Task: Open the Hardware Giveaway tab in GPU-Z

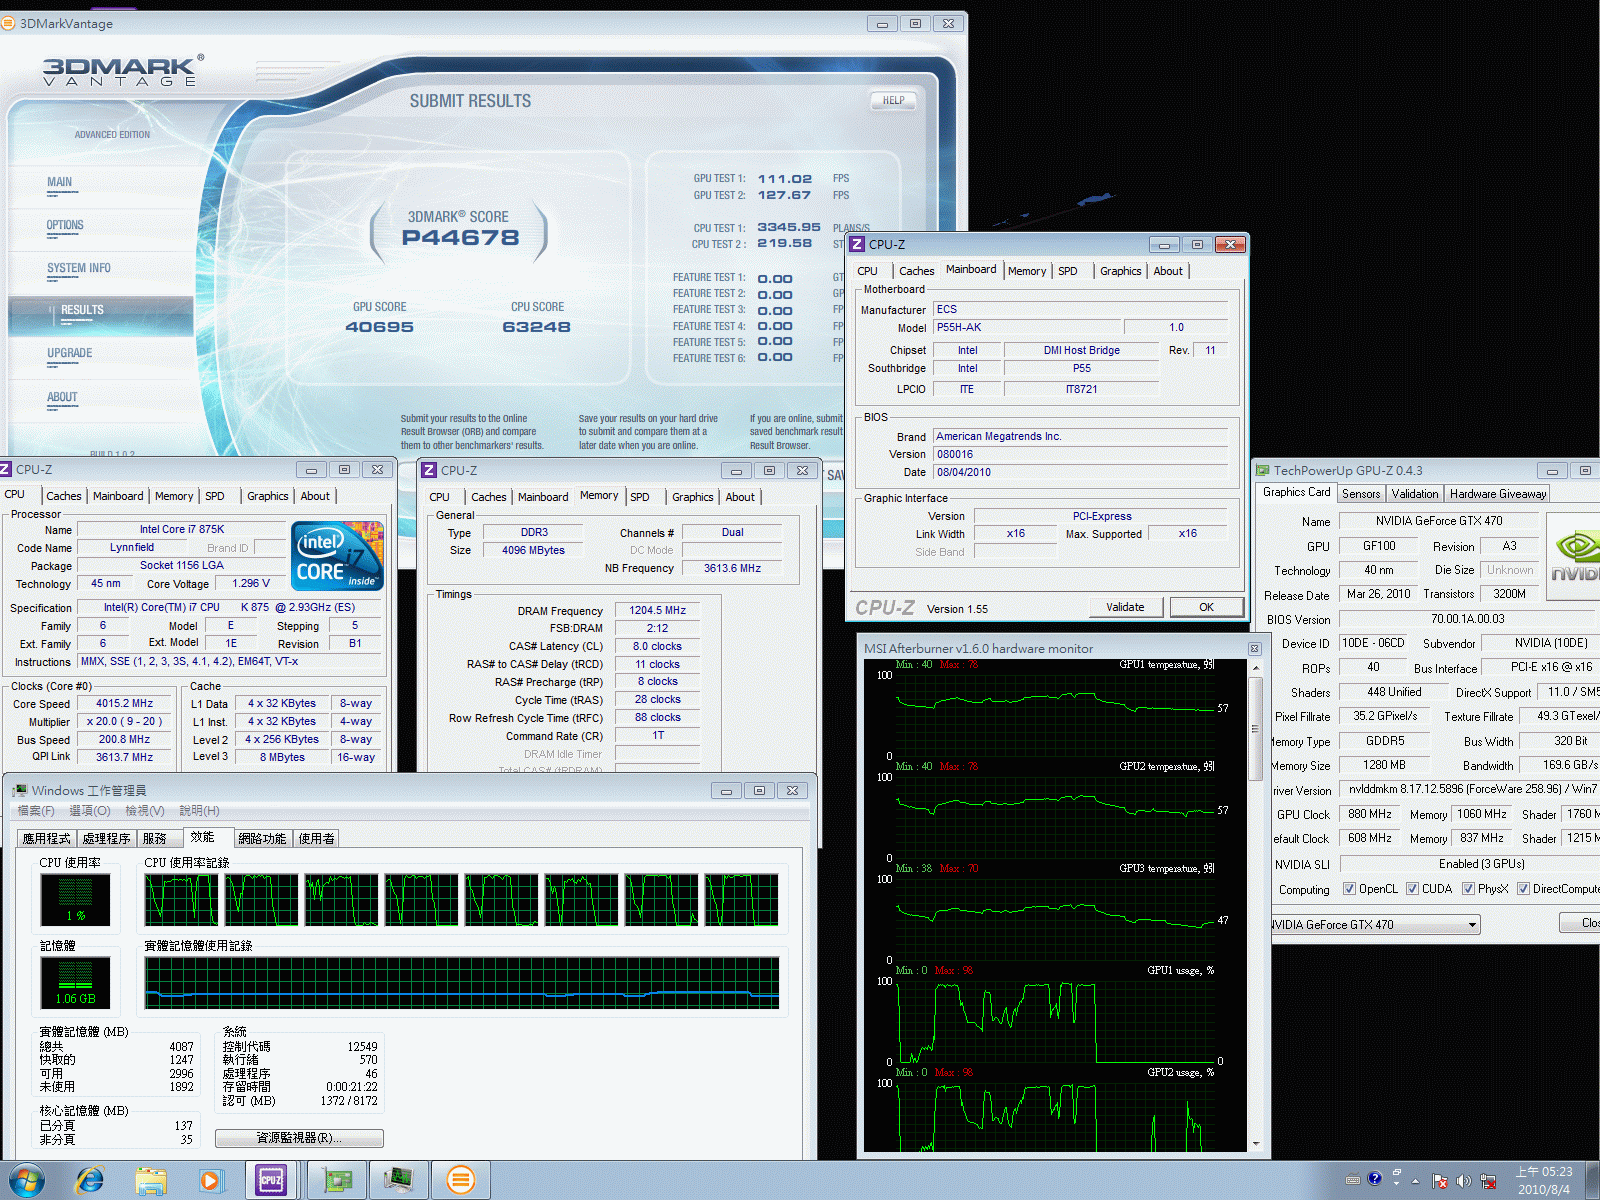Action: 1498,494
